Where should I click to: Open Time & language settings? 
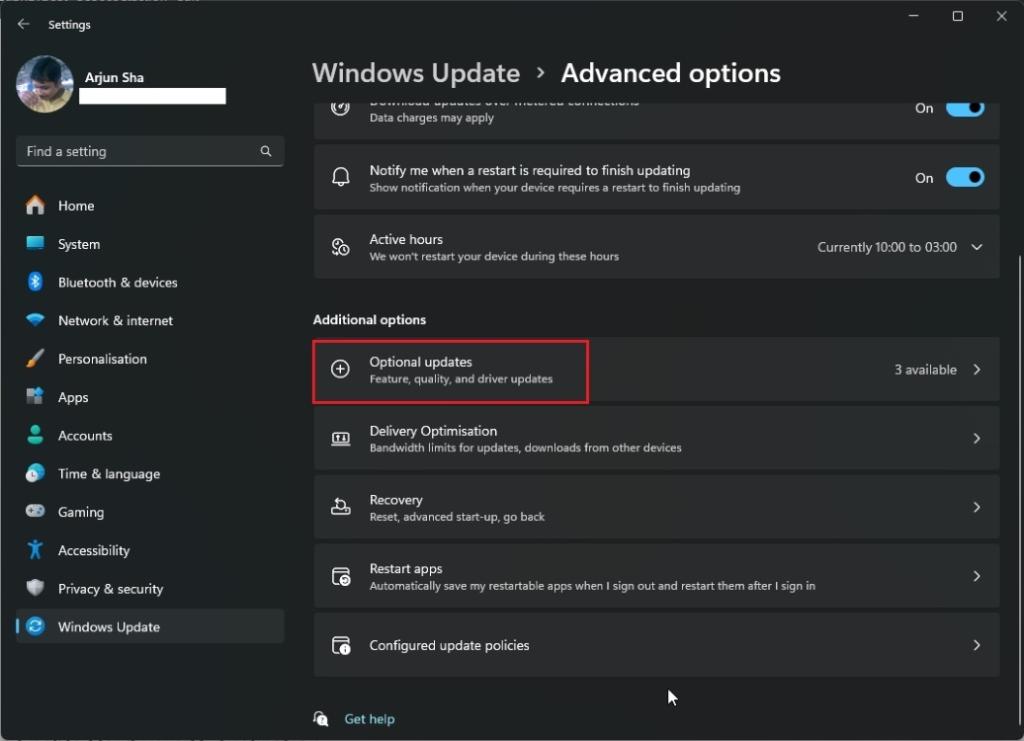coord(34,473)
